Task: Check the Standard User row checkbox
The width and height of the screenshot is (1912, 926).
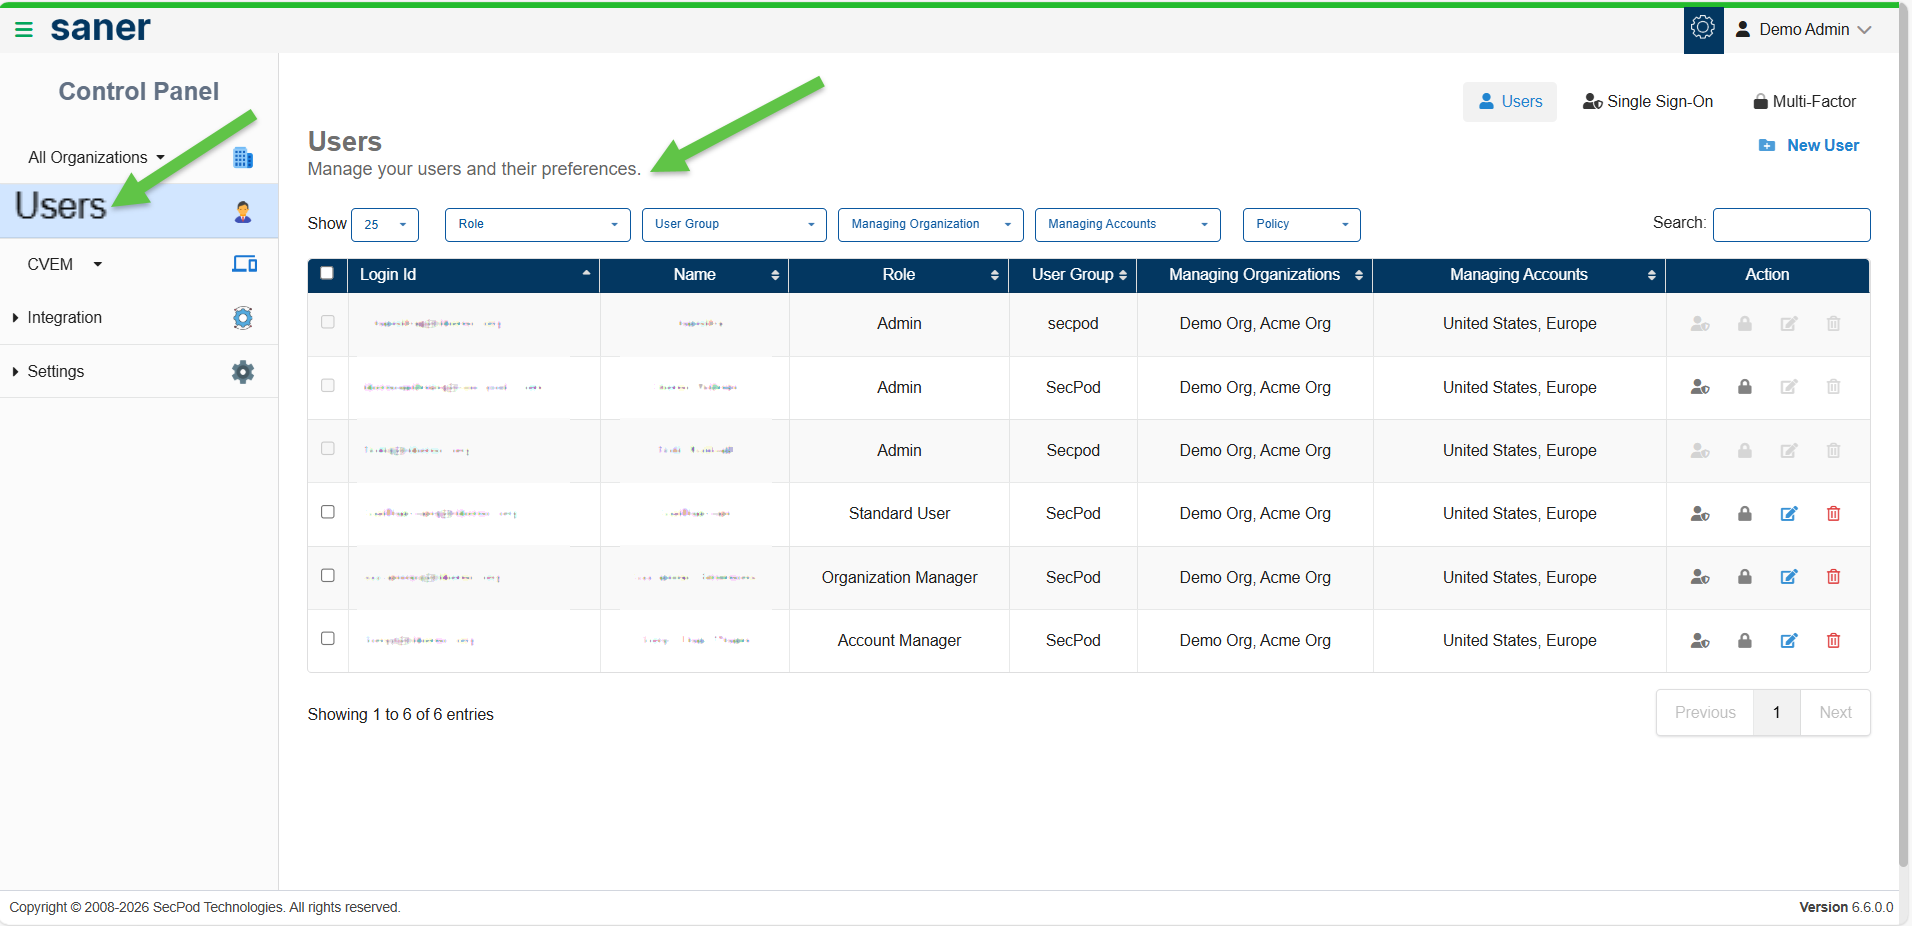Action: (327, 512)
